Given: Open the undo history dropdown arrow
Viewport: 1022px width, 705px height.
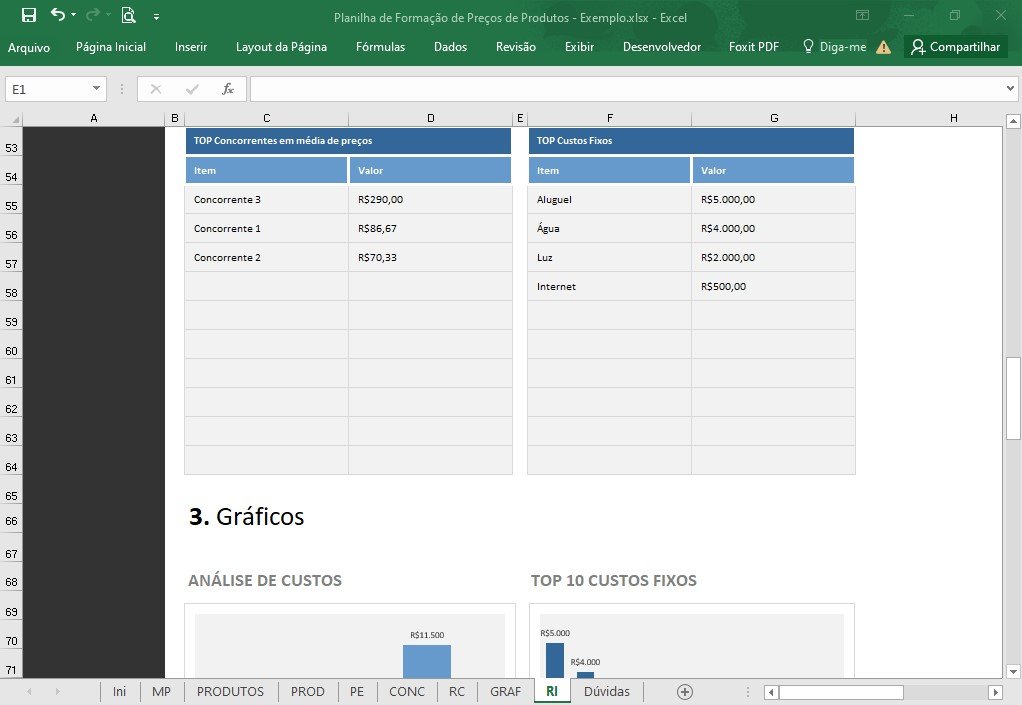Looking at the screenshot, I should (73, 14).
